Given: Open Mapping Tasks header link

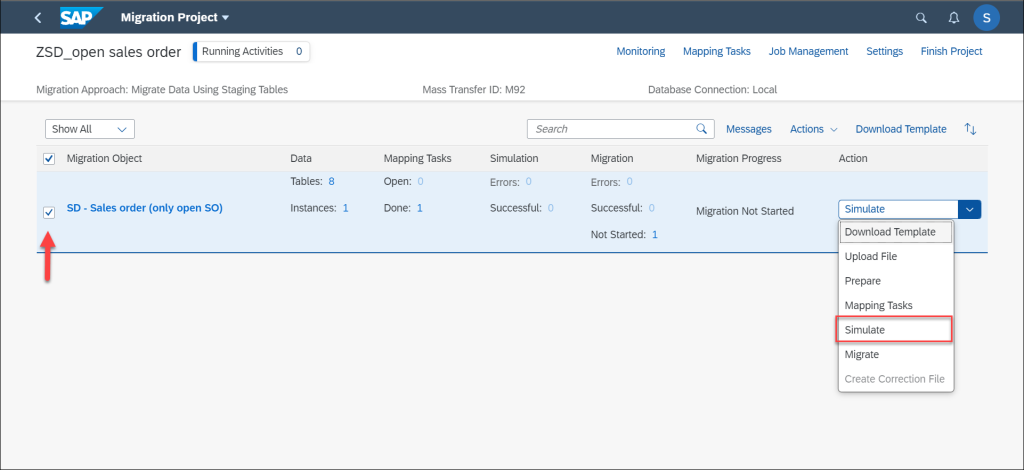Looking at the screenshot, I should click(x=716, y=51).
